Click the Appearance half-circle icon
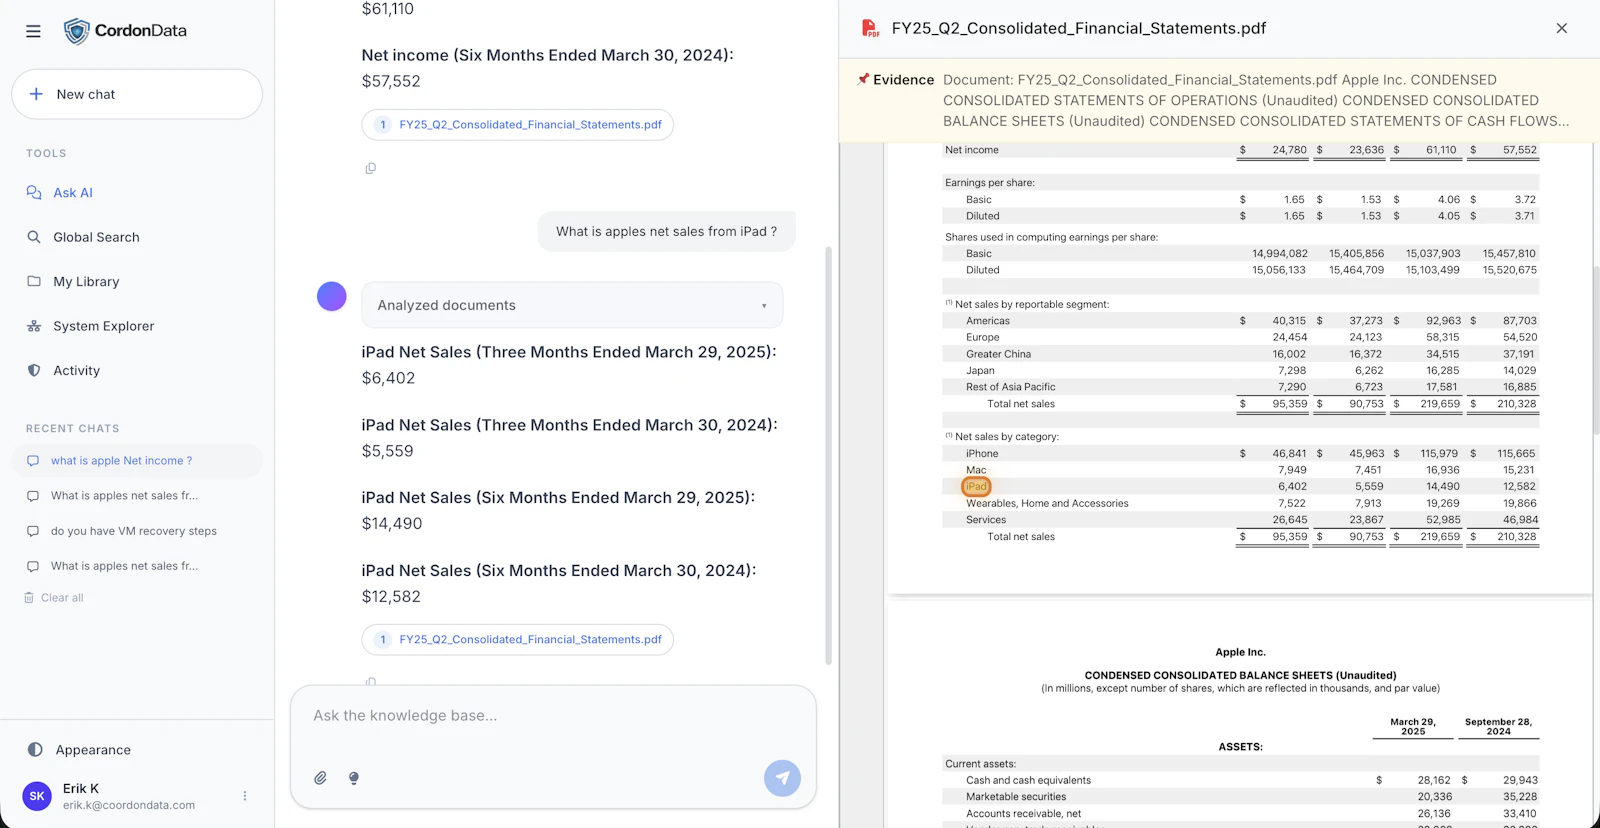This screenshot has height=828, width=1600. click(35, 750)
